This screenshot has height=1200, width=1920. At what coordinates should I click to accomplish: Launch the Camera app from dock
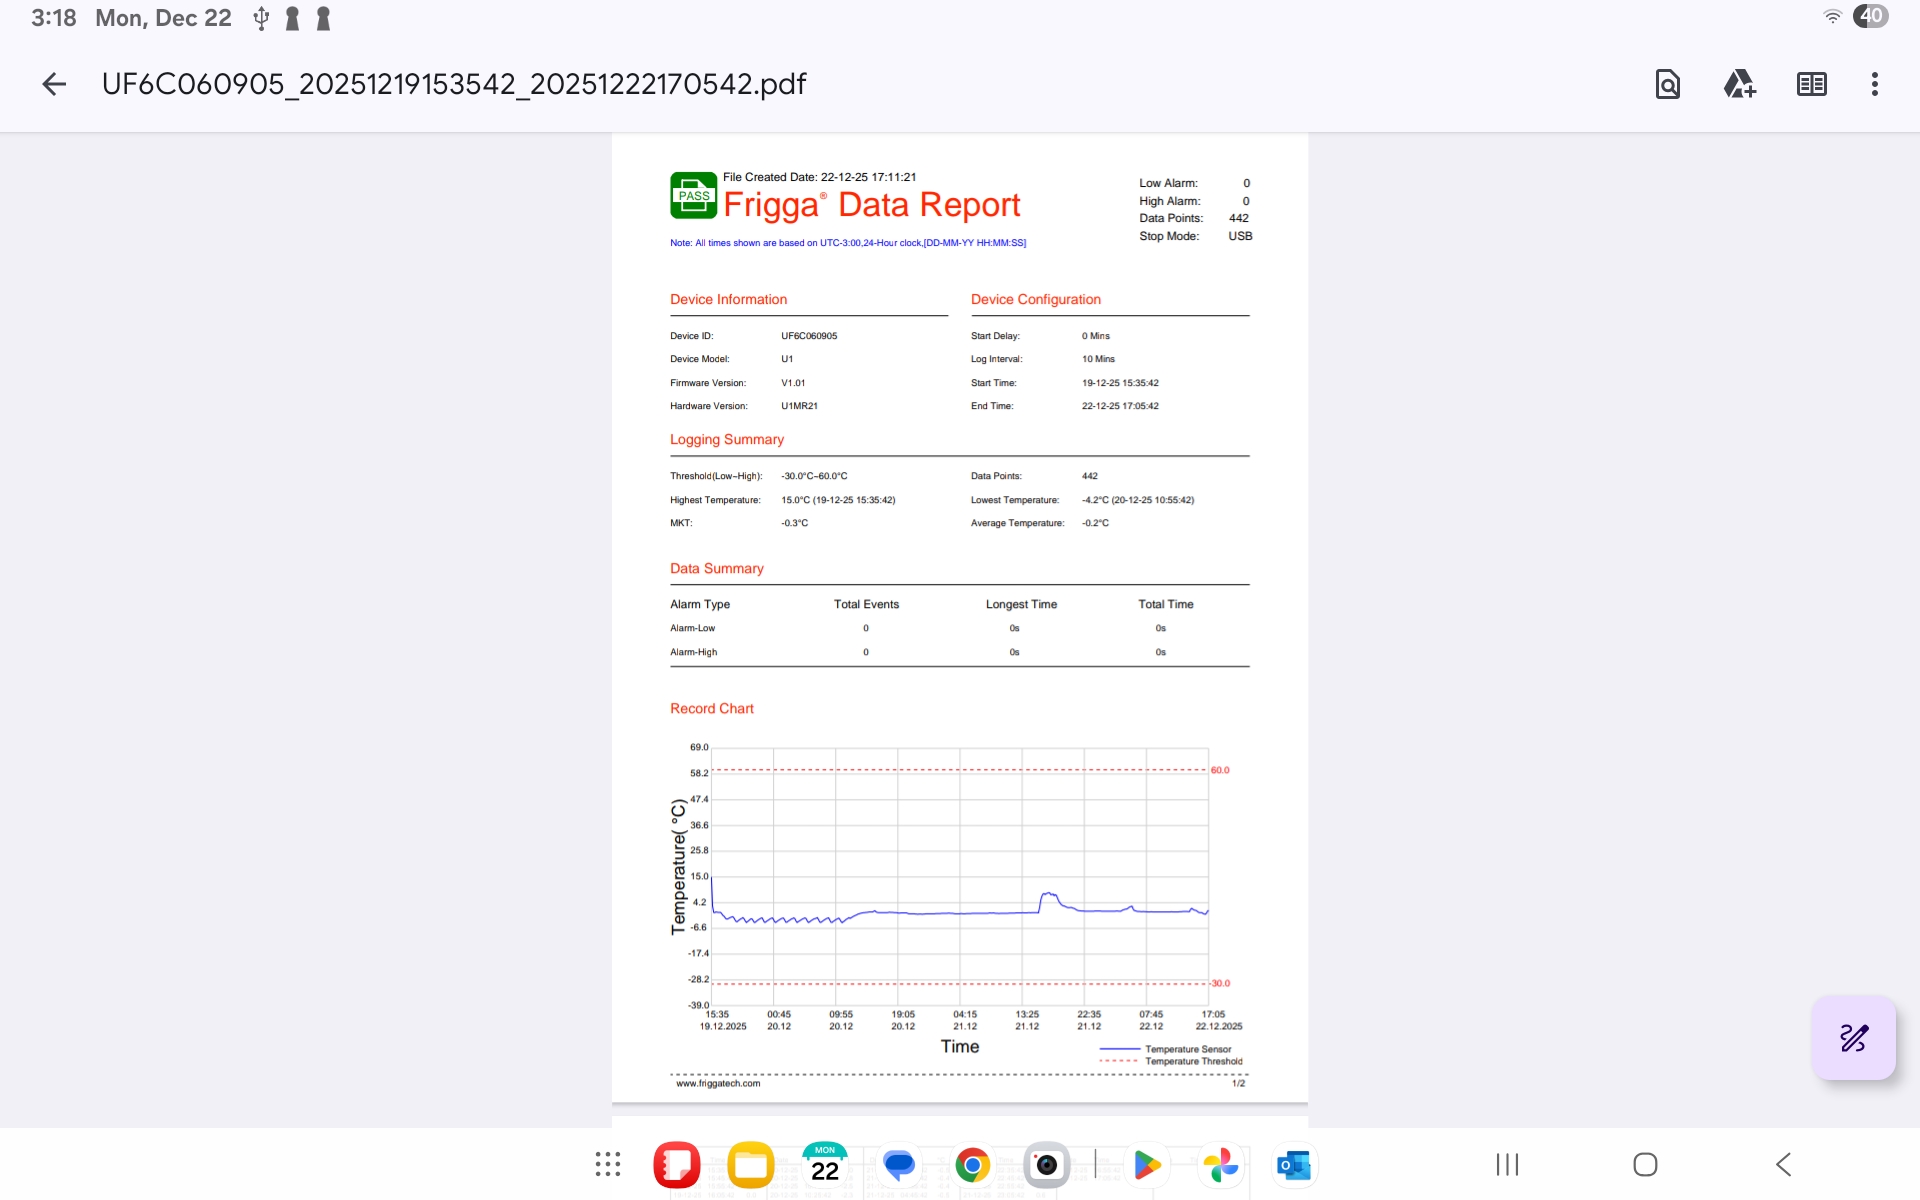click(1046, 1164)
